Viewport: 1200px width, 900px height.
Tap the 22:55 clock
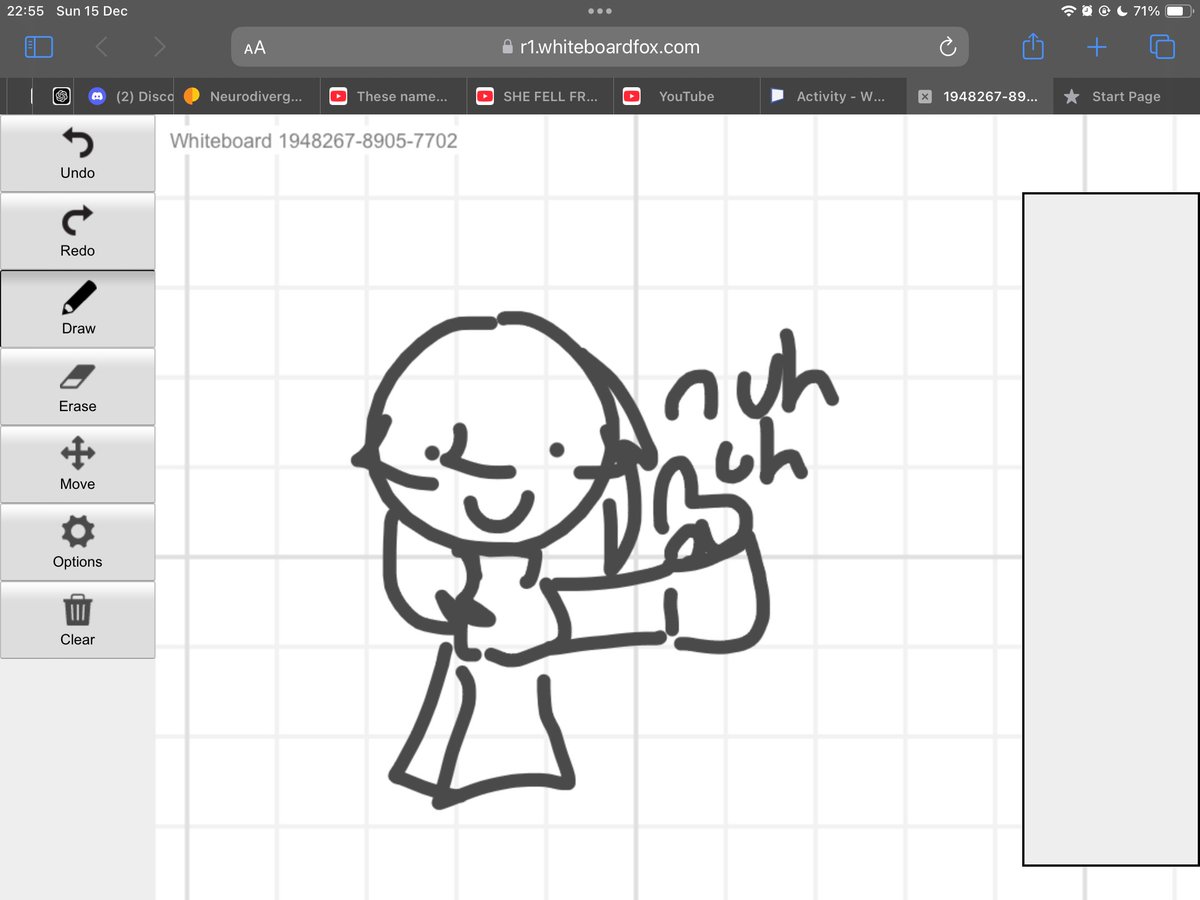pos(24,11)
